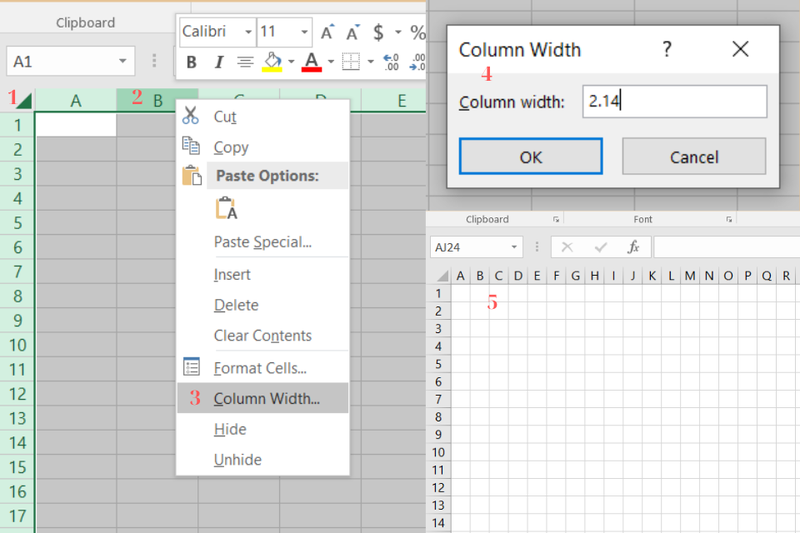Click the center align icon in mini toolbar
The width and height of the screenshot is (800, 533).
245,62
